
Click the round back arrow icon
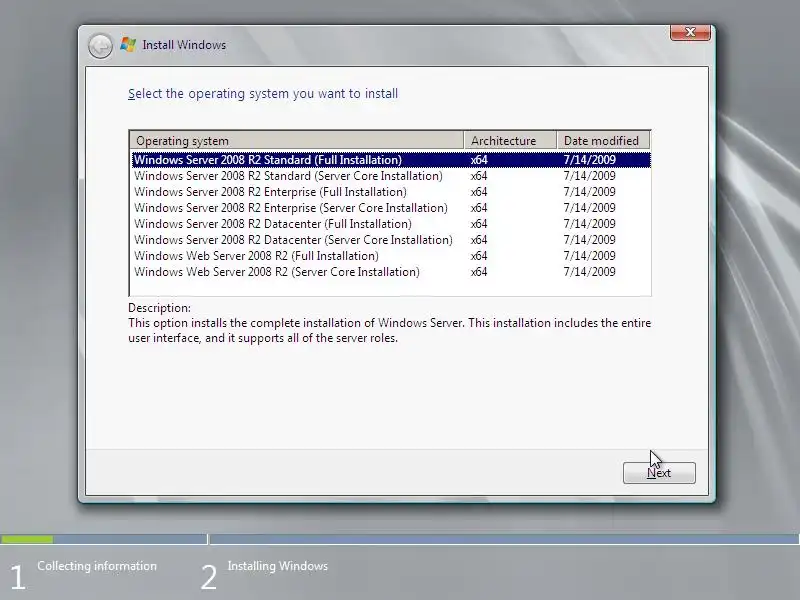[100, 46]
